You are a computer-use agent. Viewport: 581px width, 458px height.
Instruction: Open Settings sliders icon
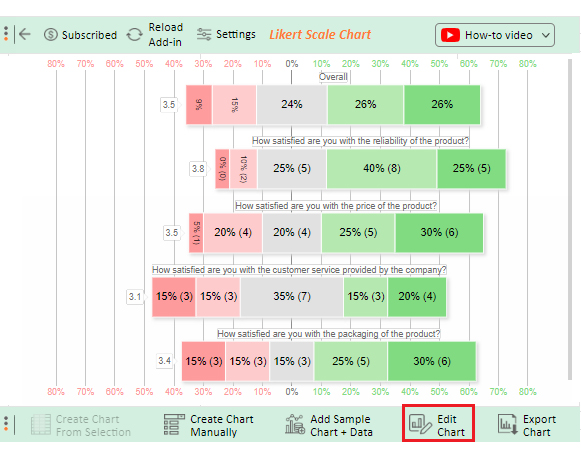[x=204, y=34]
